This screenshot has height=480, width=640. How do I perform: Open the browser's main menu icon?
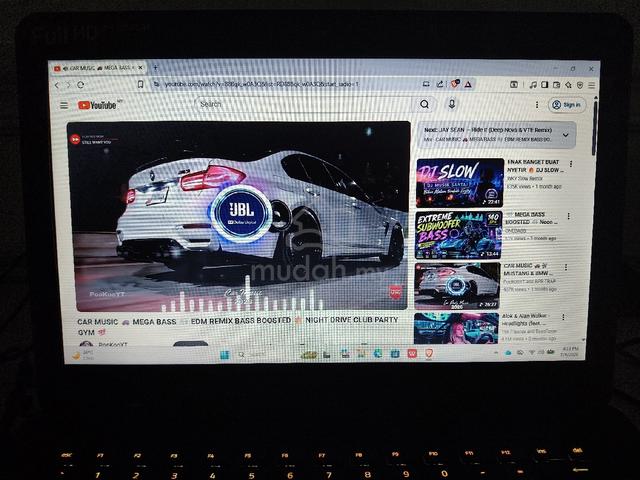click(x=591, y=85)
